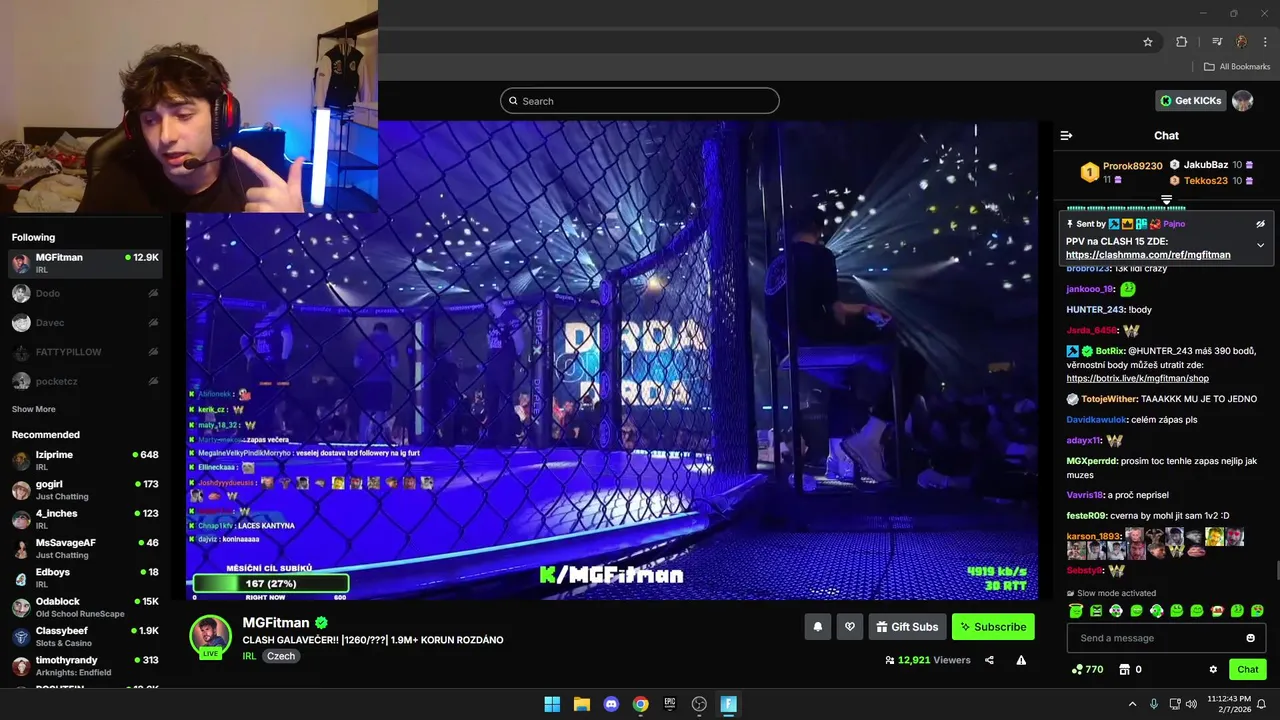Bookmark this page with the star icon
1280x720 pixels.
pyautogui.click(x=1148, y=42)
